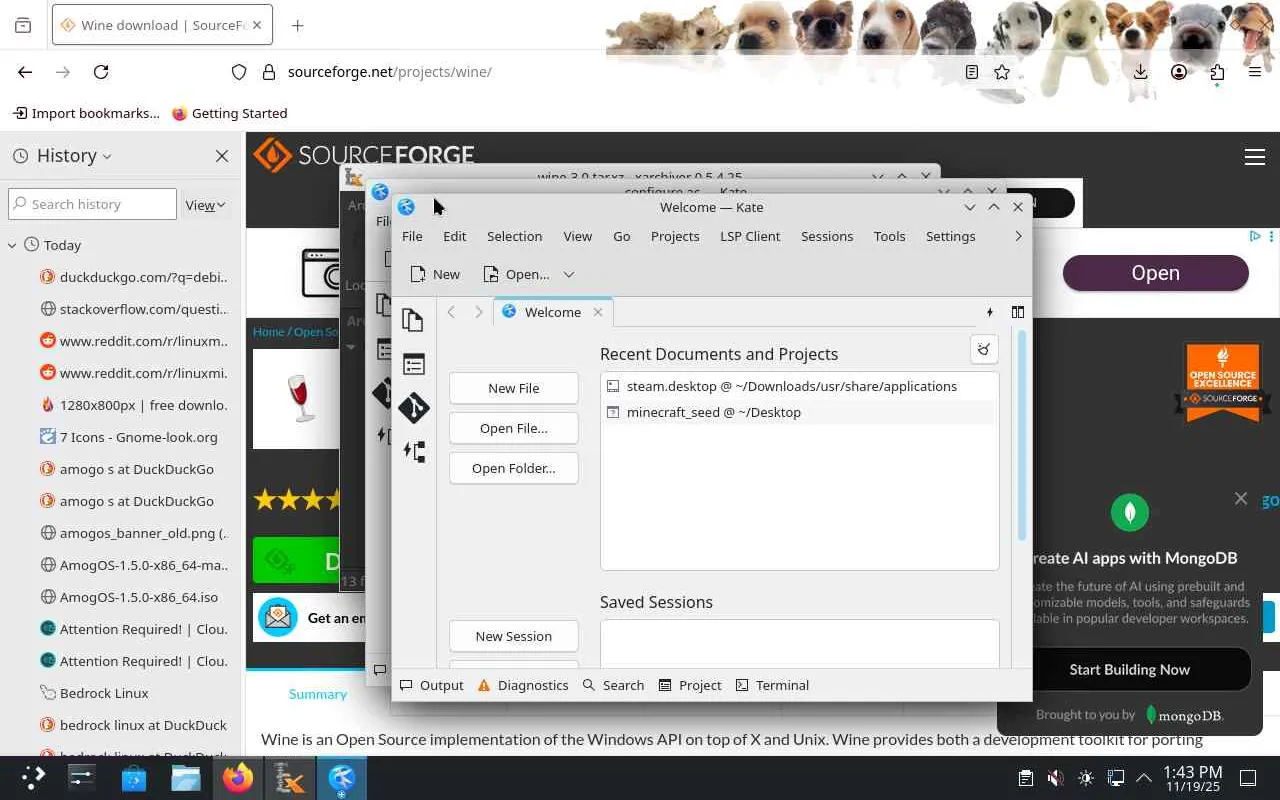Click the Kate application icon in the title bar

406,207
